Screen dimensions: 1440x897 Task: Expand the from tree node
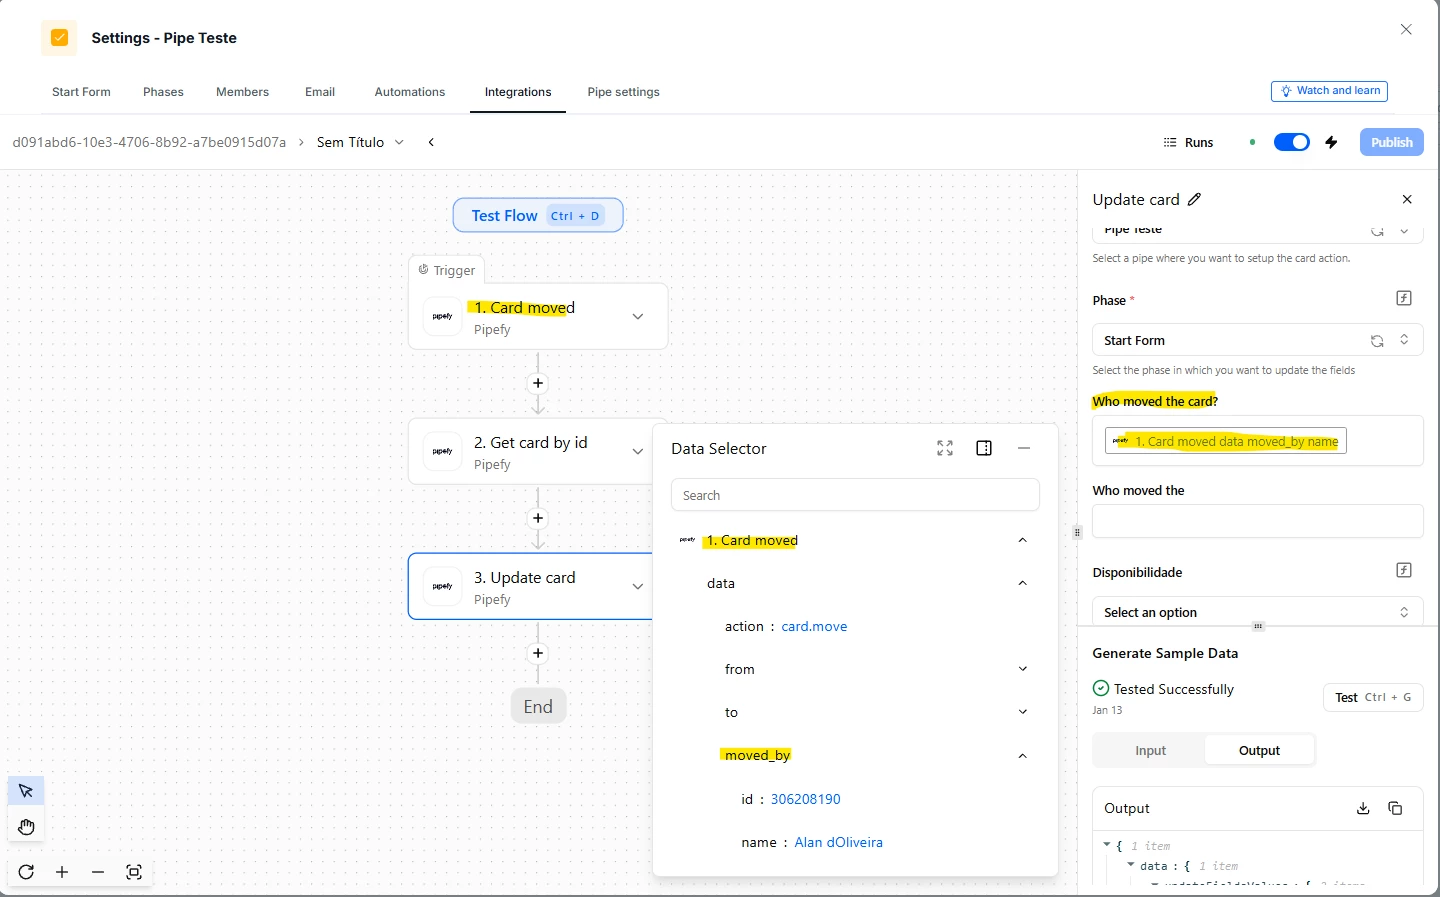point(1022,669)
